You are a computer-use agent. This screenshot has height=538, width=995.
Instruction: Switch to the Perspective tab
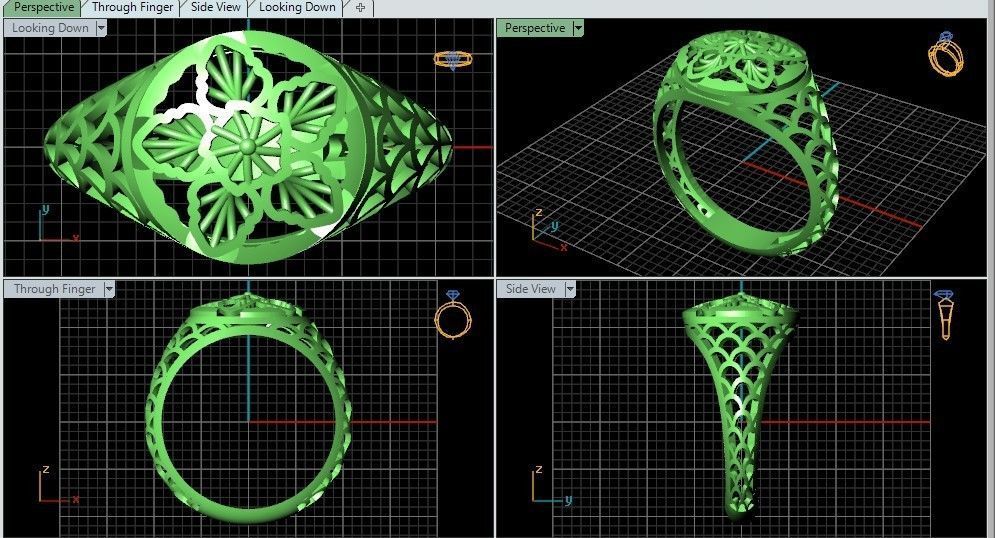click(43, 8)
